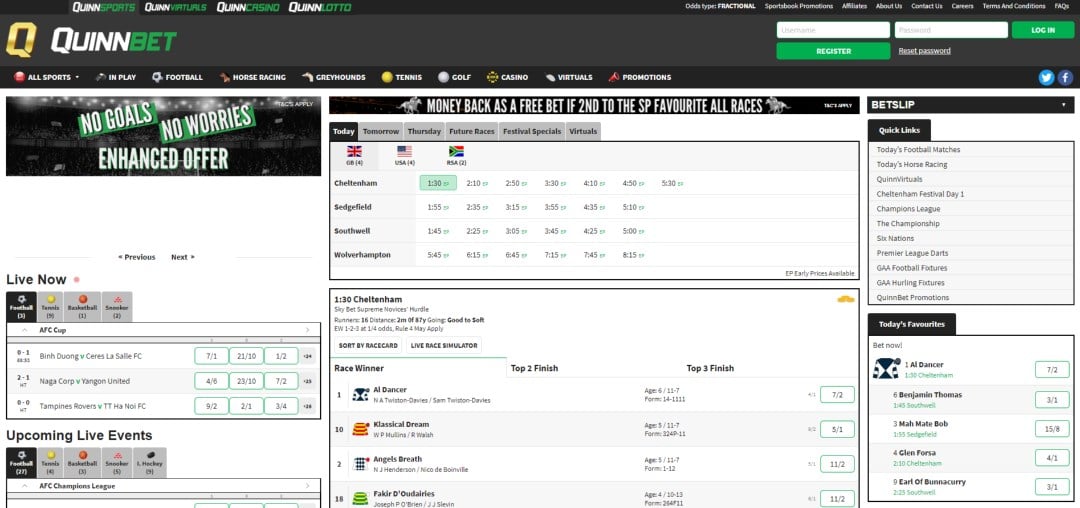Click the Horse Racing icon in navigation
The width and height of the screenshot is (1080, 508).
[x=225, y=77]
